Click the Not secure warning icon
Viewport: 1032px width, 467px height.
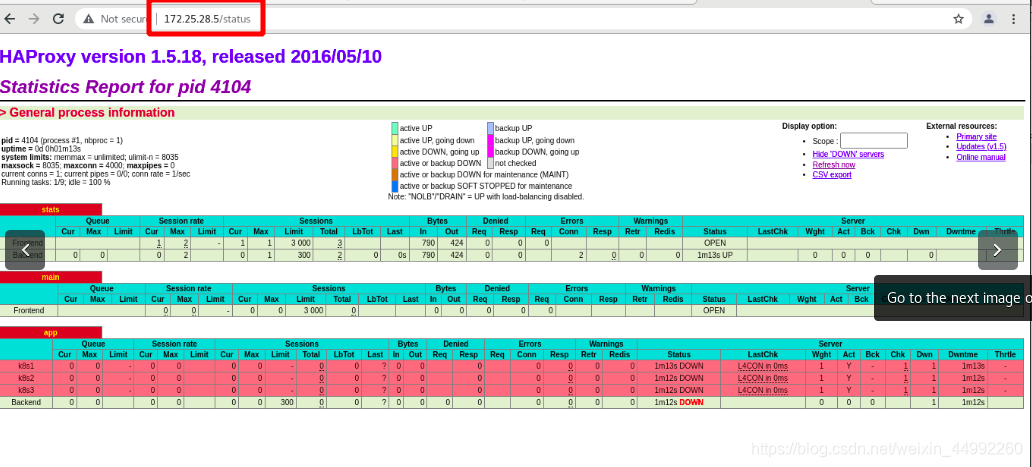[88, 19]
